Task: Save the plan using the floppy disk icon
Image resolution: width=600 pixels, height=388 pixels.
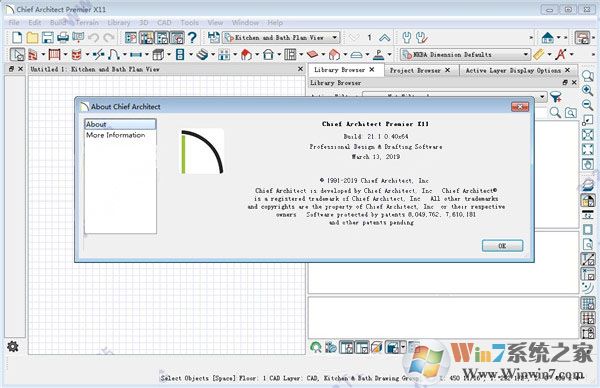Action: [x=47, y=37]
